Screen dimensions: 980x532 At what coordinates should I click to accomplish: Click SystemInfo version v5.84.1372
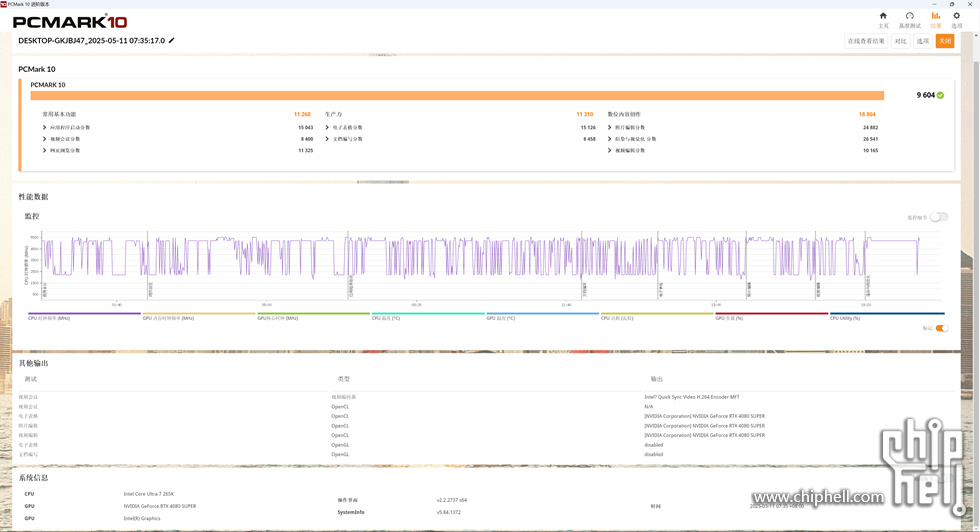[448, 512]
